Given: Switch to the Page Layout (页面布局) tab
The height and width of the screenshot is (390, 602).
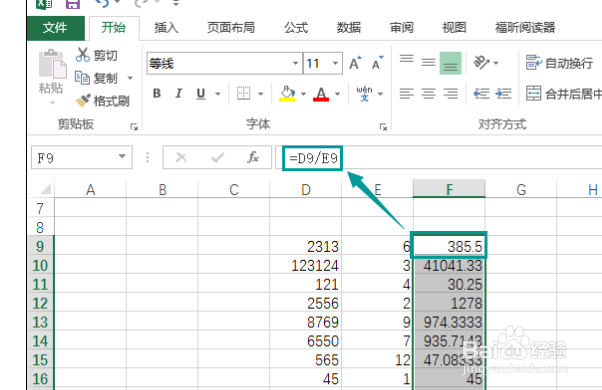Looking at the screenshot, I should pos(231,28).
